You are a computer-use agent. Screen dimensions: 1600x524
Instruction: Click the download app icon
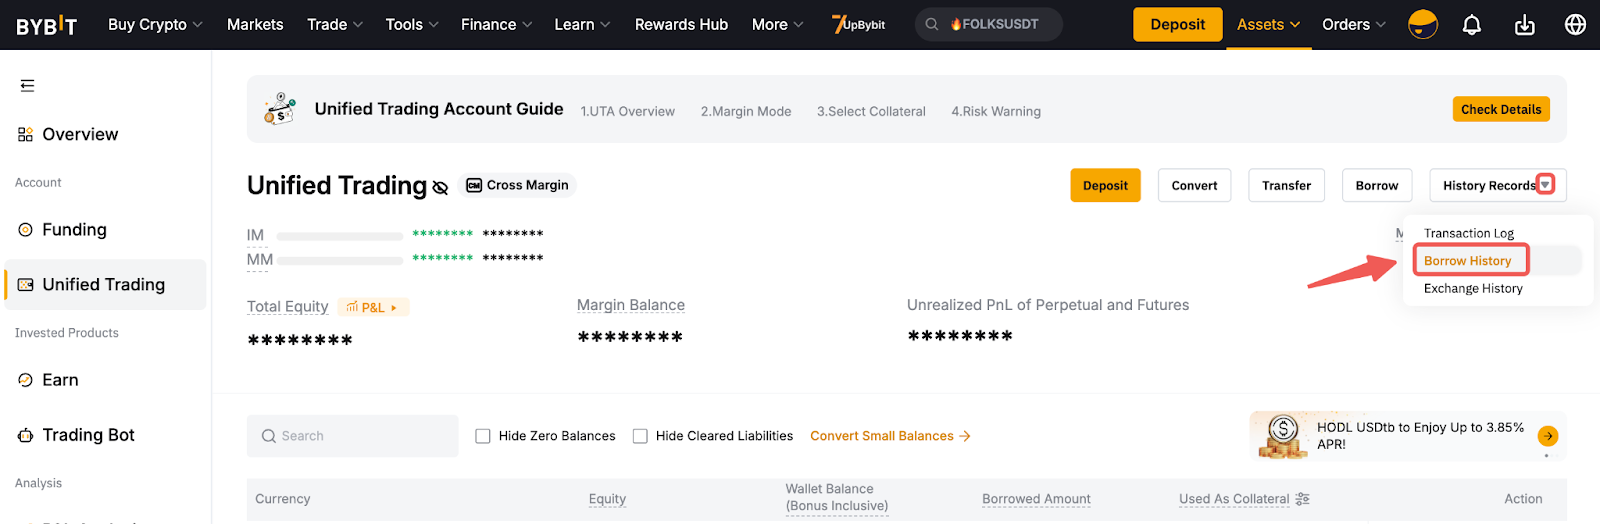pyautogui.click(x=1524, y=25)
